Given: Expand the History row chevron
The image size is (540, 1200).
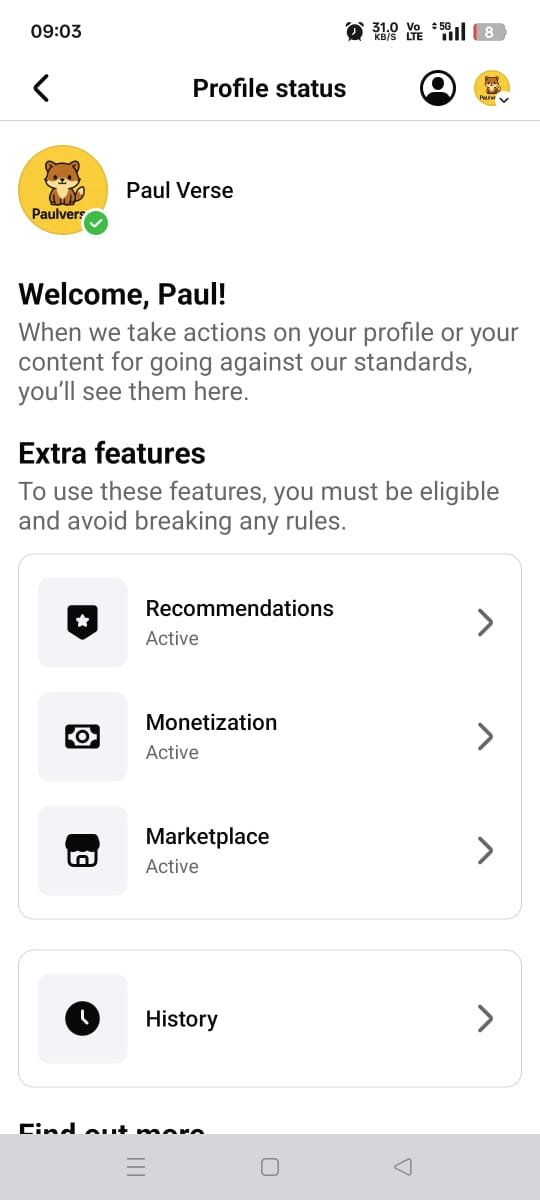Looking at the screenshot, I should tap(485, 1018).
